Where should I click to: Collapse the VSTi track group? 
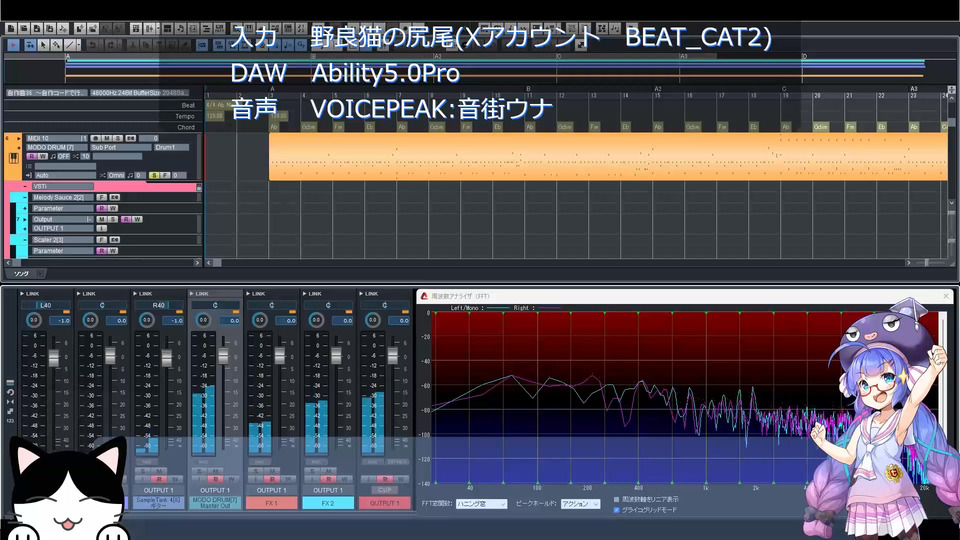[x=27, y=186]
